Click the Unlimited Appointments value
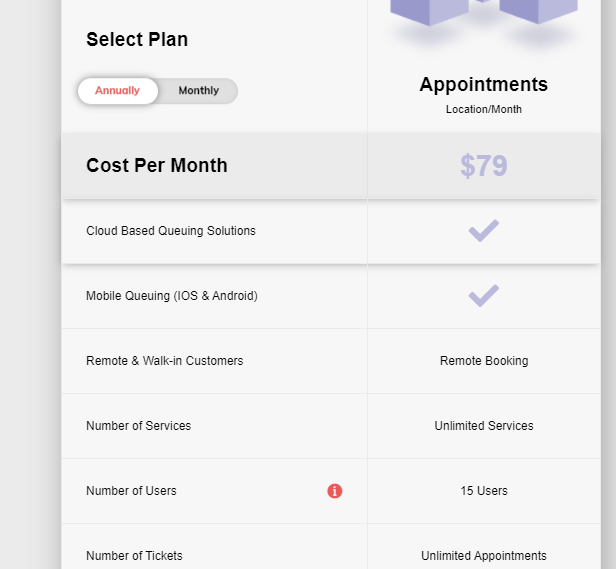Screen dimensions: 616x569 484,556
